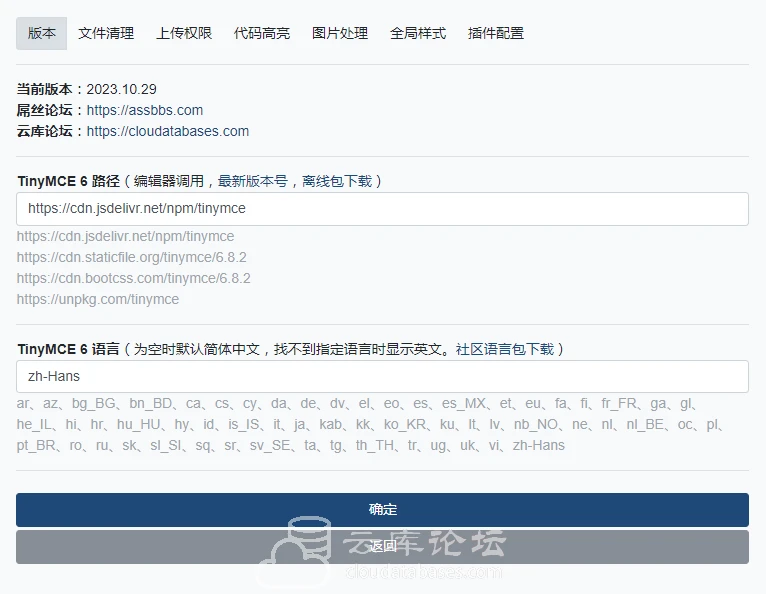Click the 屌丝论坛 label
Screen dimensions: 766x594
[x=44, y=110]
